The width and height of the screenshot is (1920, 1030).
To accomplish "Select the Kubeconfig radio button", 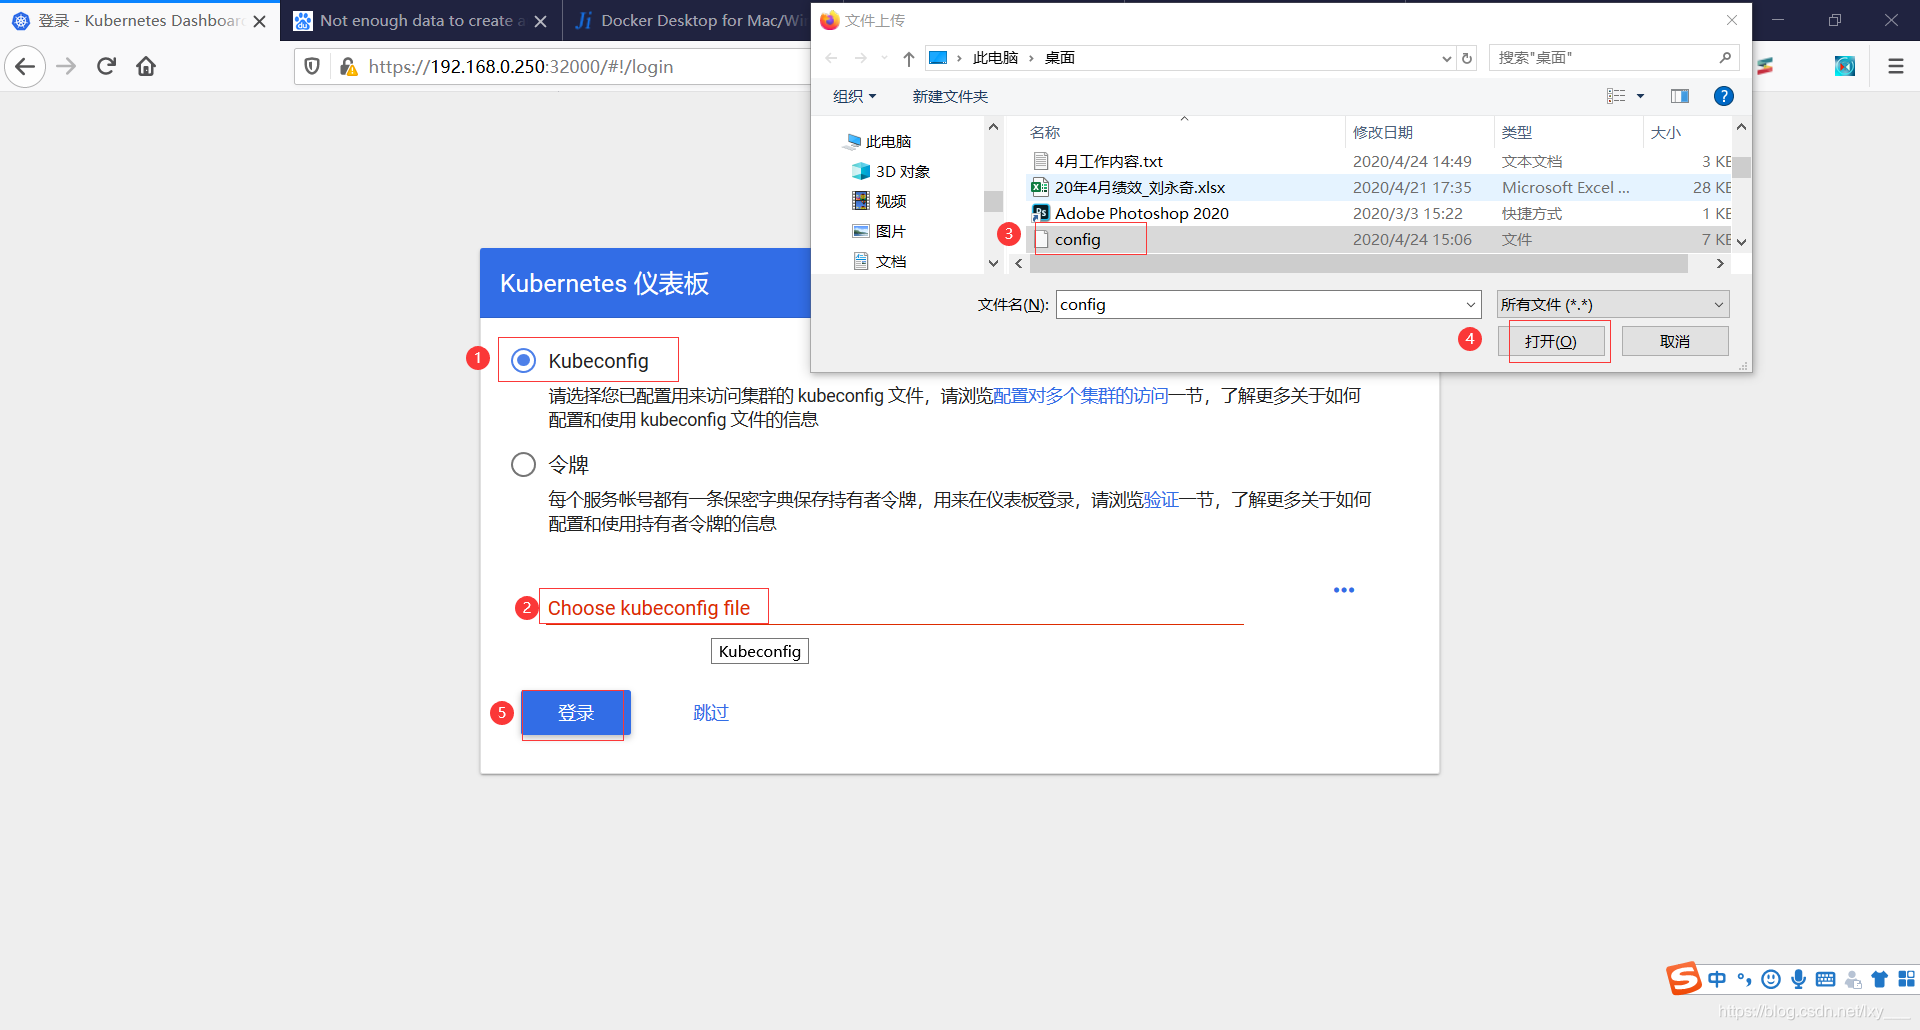I will pyautogui.click(x=524, y=361).
